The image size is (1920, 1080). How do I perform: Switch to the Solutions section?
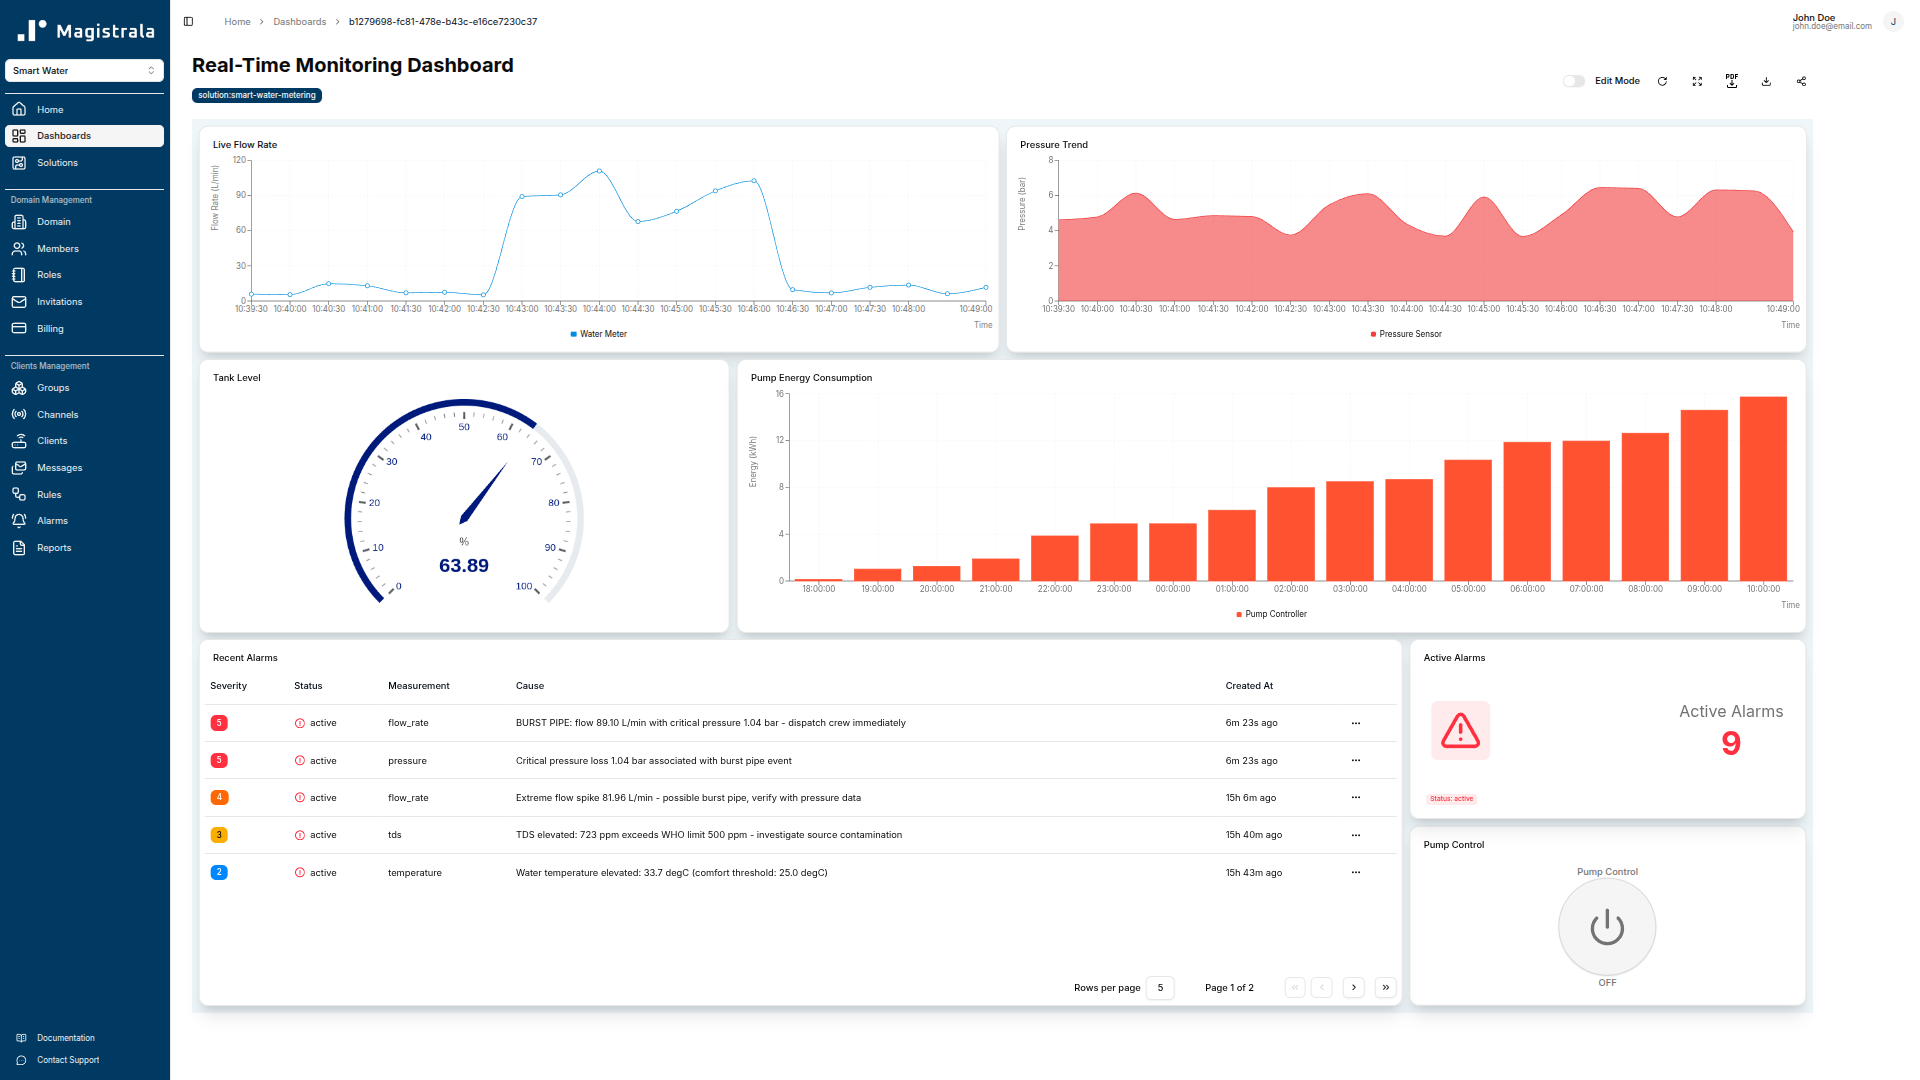[56, 162]
